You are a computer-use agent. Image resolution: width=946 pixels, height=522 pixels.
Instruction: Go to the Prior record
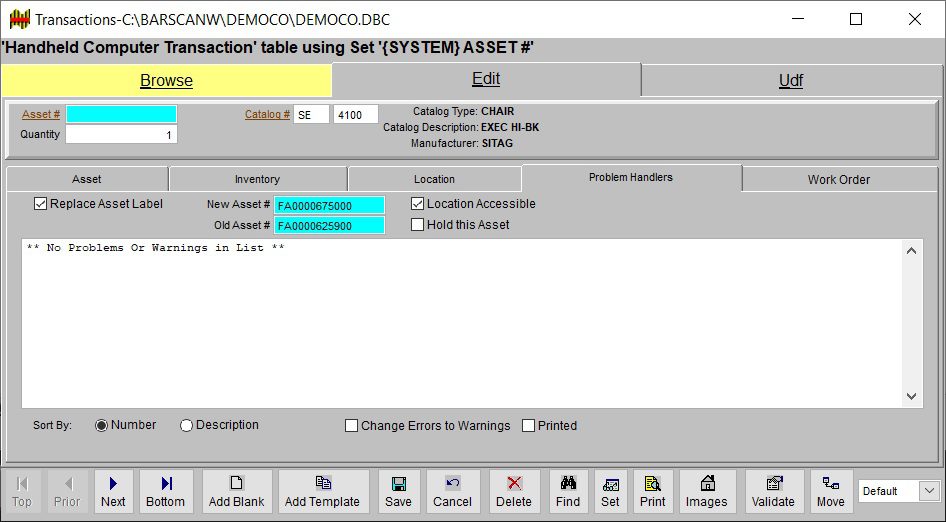[67, 492]
